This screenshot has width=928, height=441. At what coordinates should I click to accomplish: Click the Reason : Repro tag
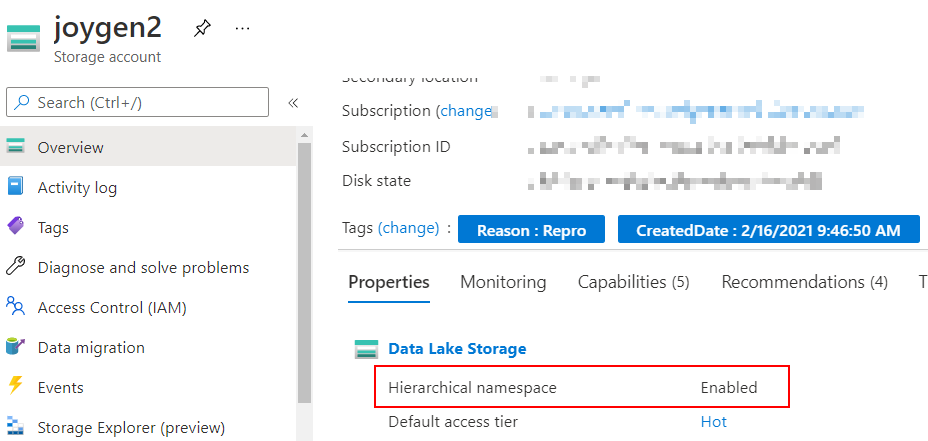pyautogui.click(x=531, y=230)
